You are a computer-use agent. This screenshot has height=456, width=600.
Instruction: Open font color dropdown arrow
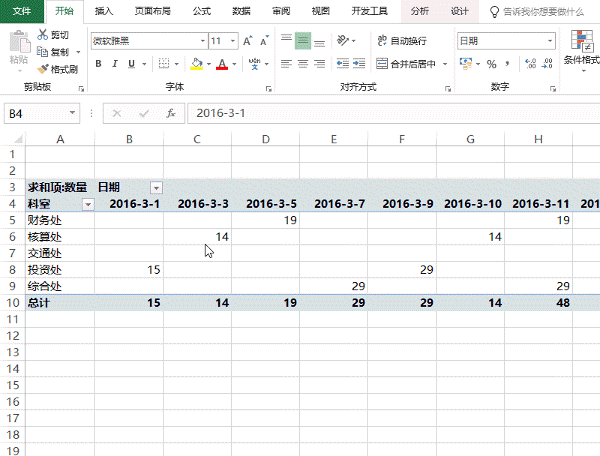point(234,64)
